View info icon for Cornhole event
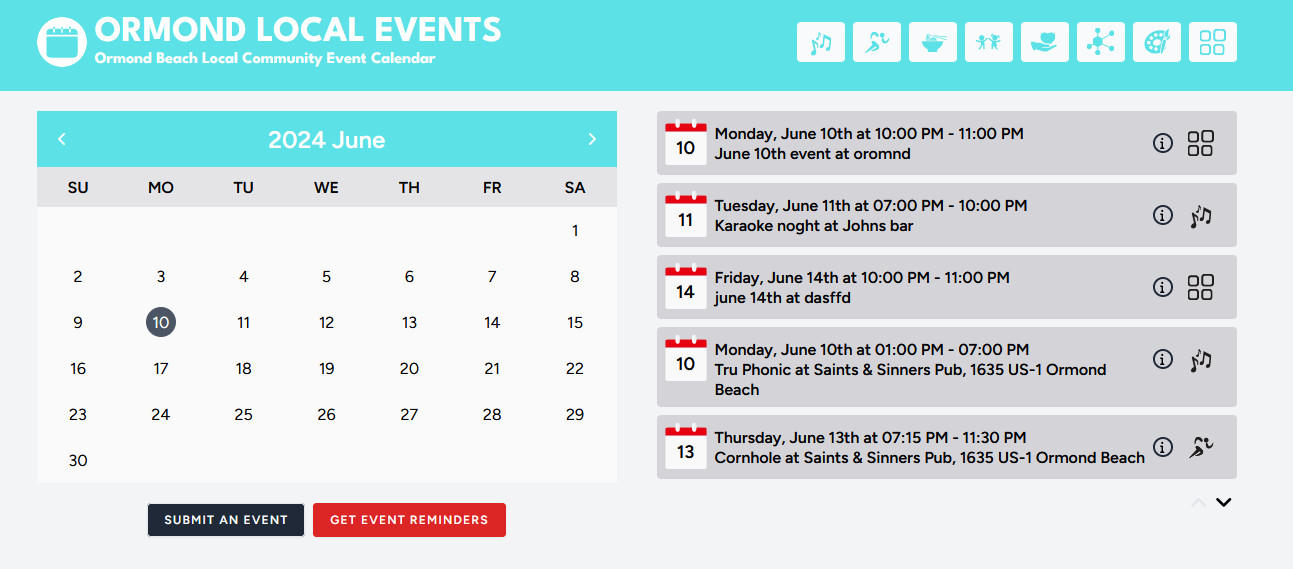The width and height of the screenshot is (1293, 569). (1162, 447)
